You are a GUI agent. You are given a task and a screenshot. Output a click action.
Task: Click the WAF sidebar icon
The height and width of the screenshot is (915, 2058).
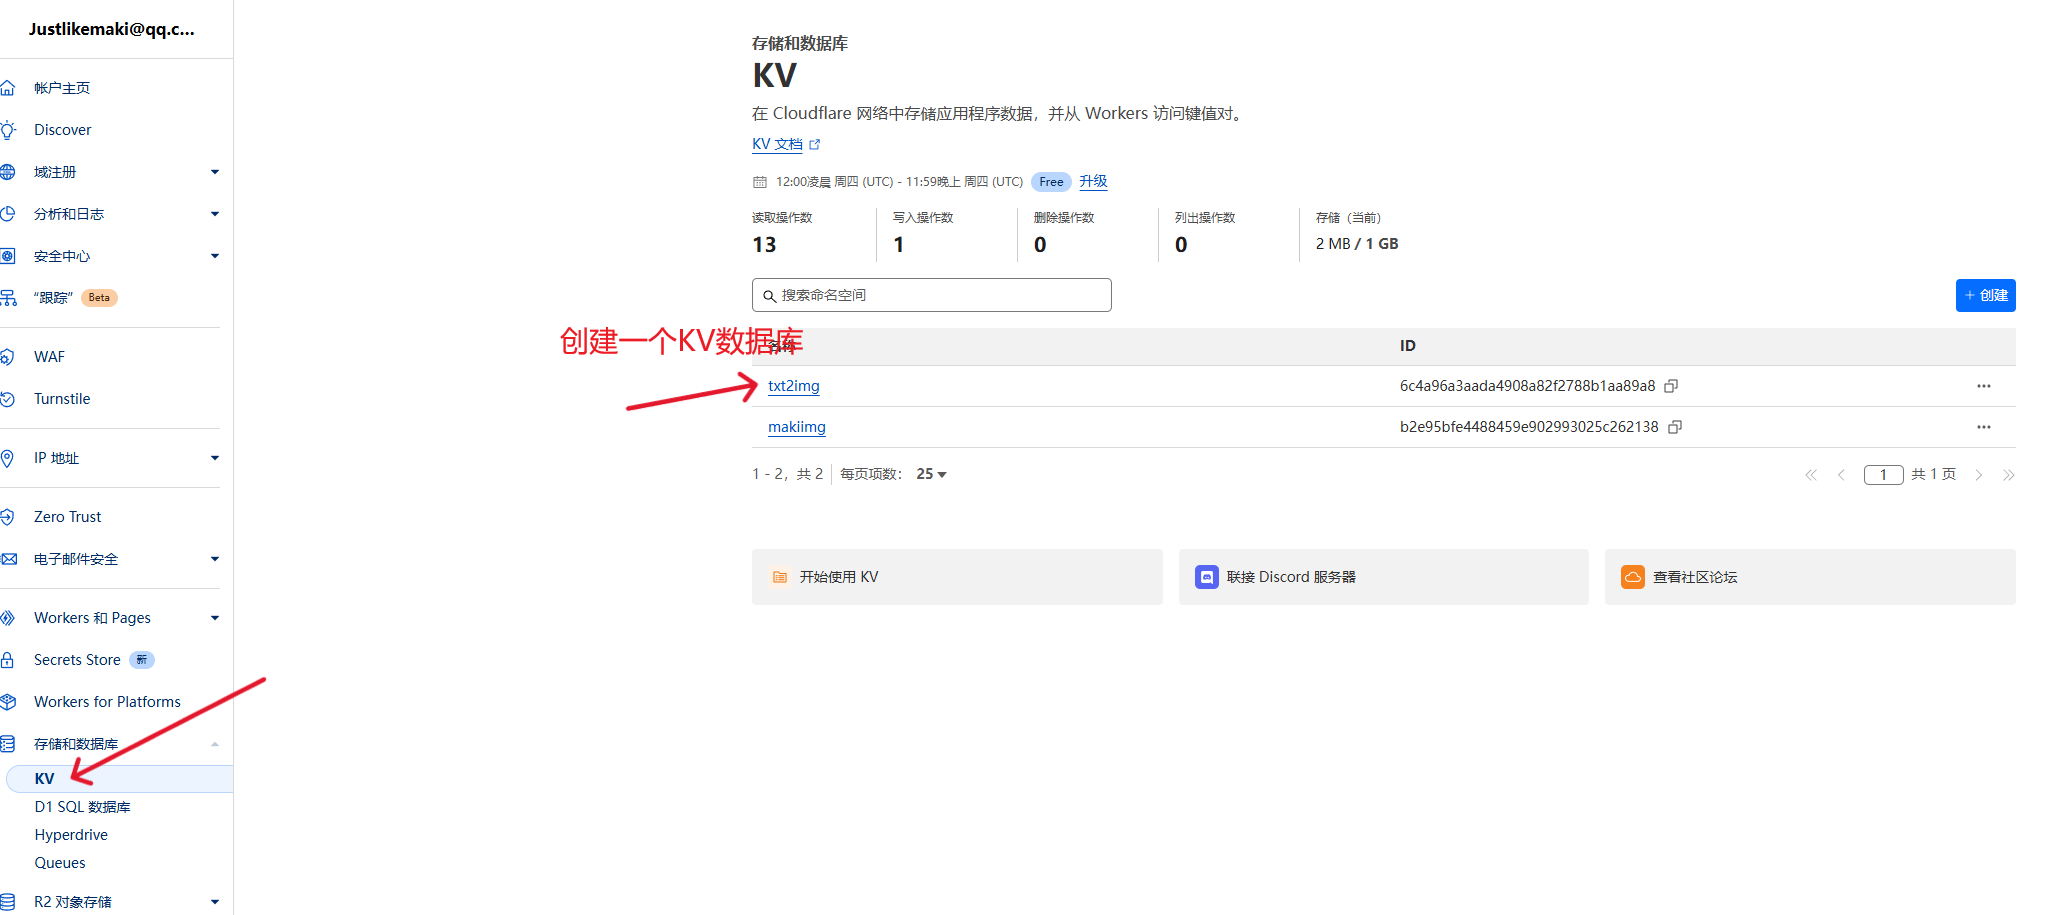click(x=7, y=357)
